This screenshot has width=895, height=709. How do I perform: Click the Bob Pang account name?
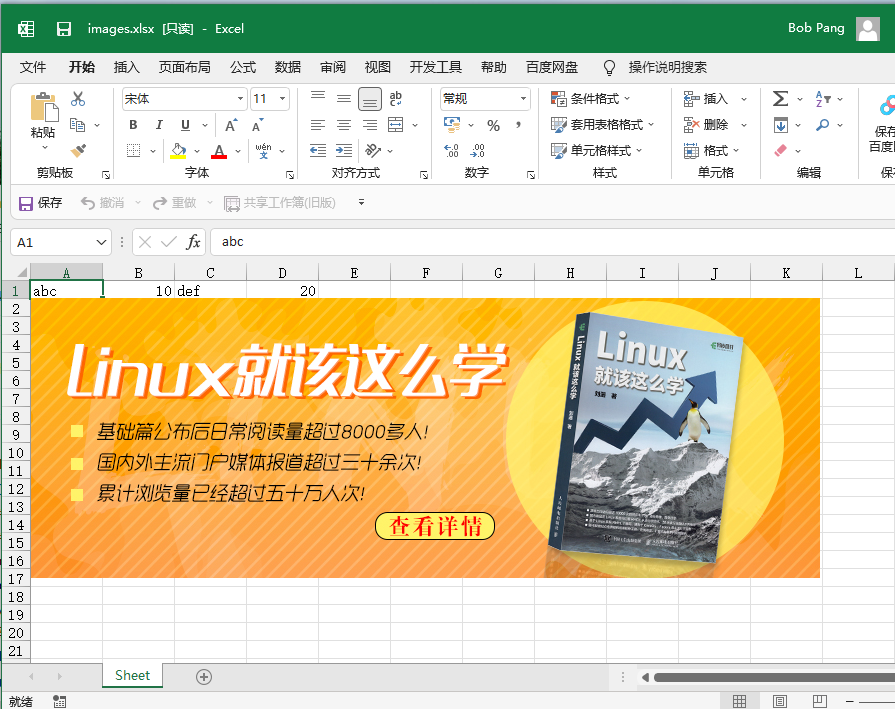(816, 28)
